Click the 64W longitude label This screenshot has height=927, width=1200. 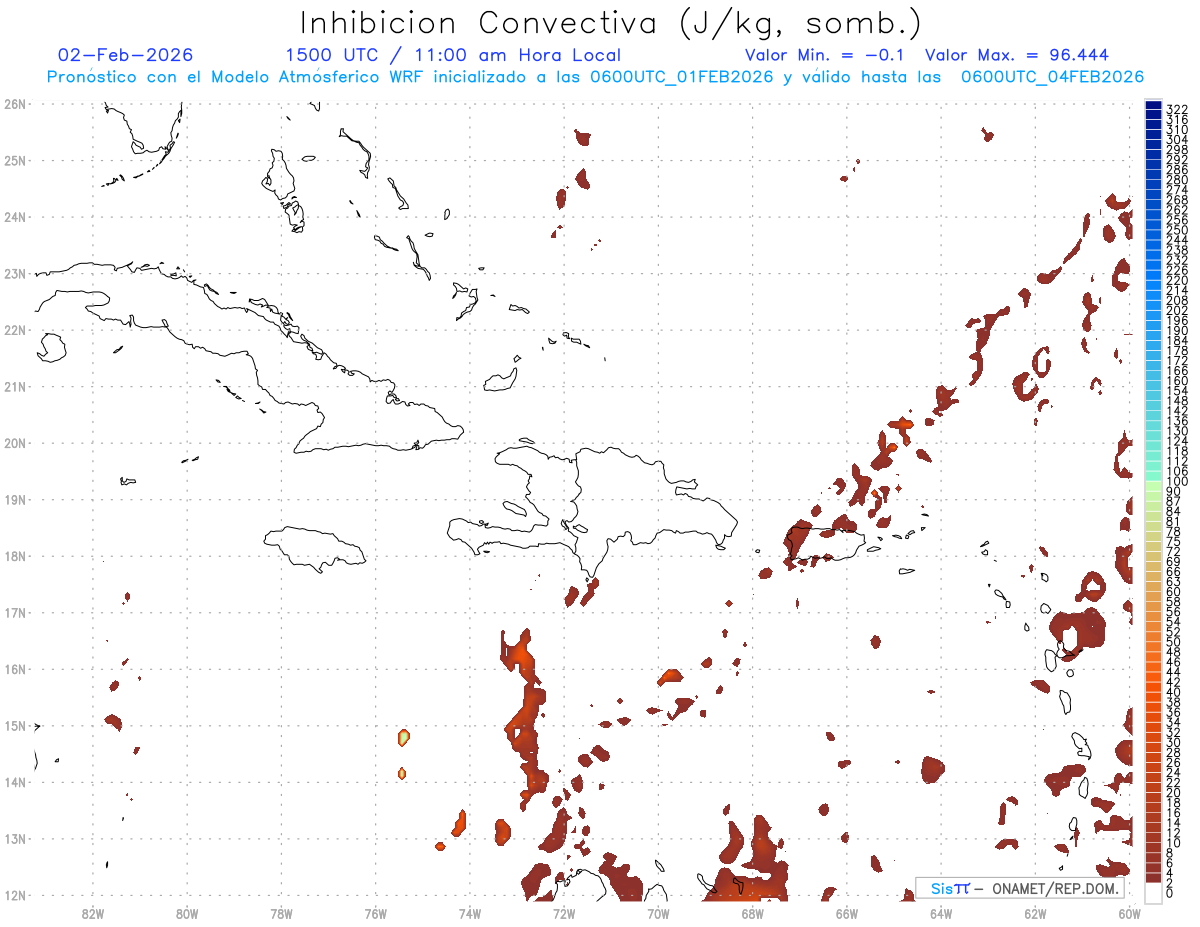click(941, 912)
